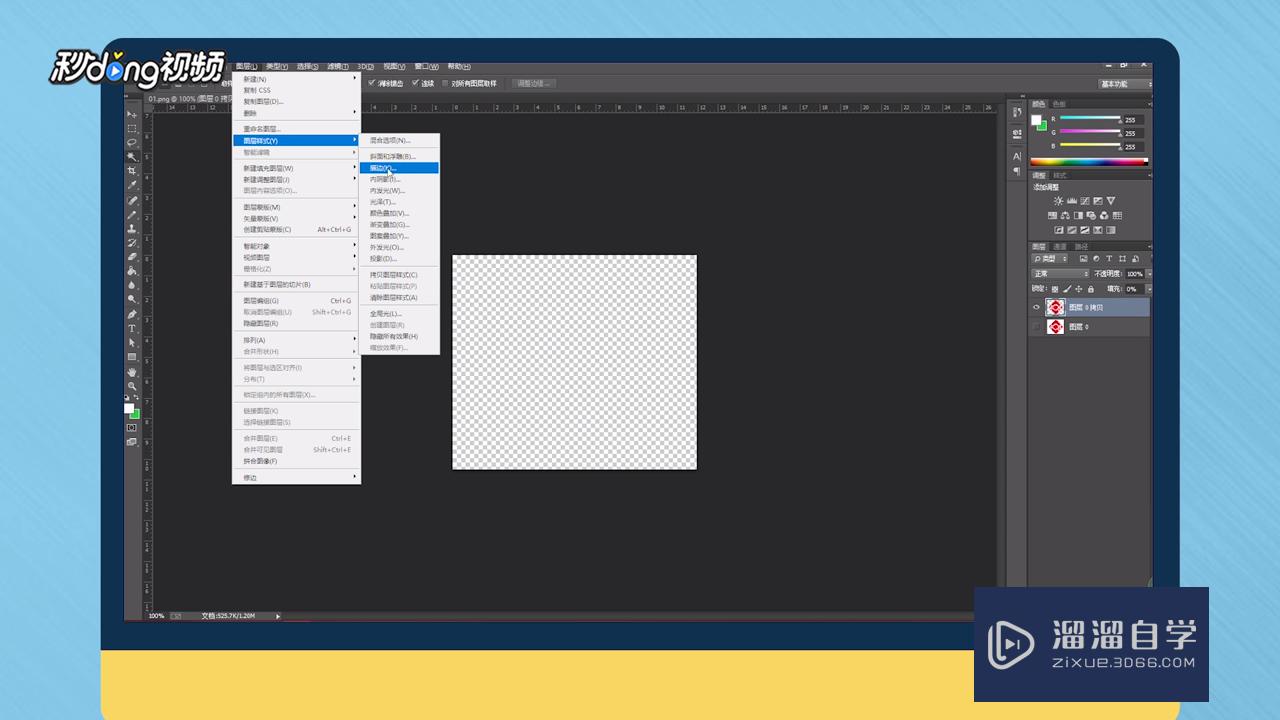The height and width of the screenshot is (720, 1280).
Task: Select the Zoom tool
Action: [x=131, y=386]
